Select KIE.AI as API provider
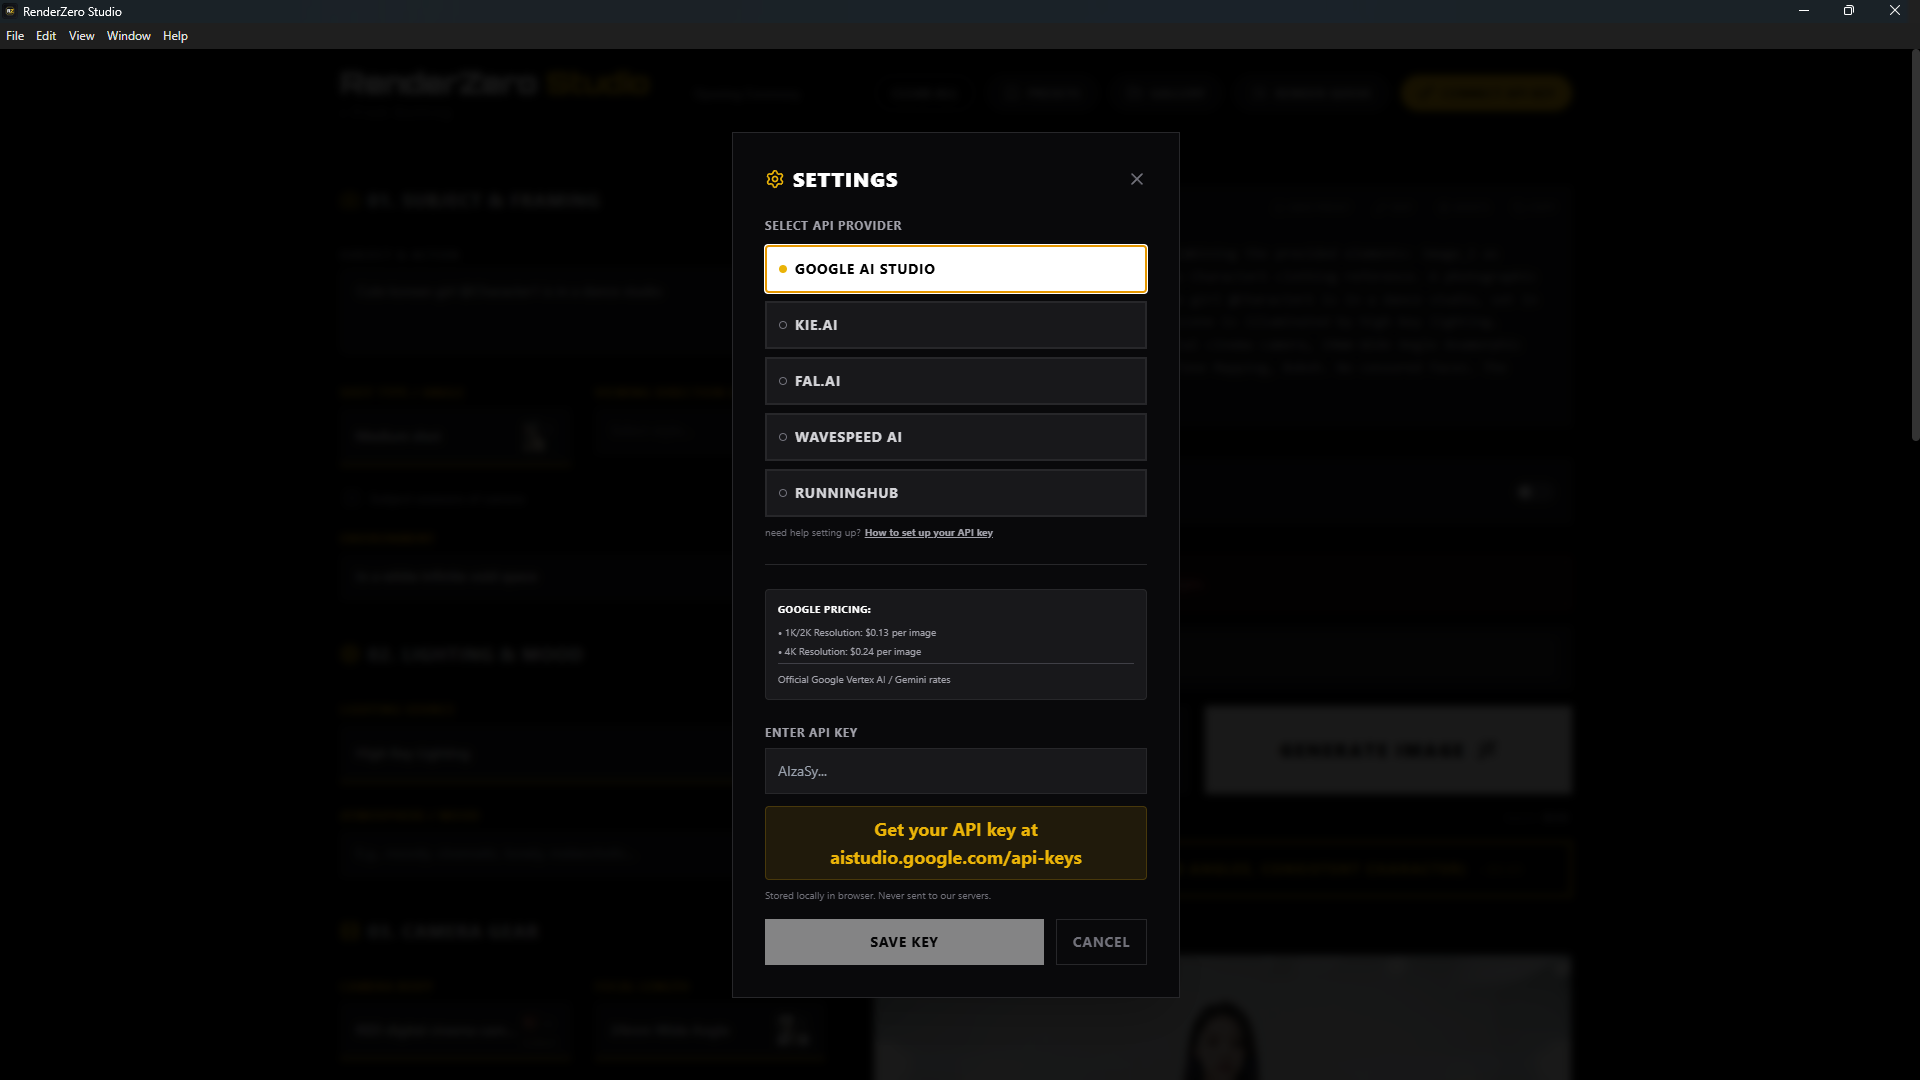The image size is (1920, 1080). pyautogui.click(x=955, y=325)
